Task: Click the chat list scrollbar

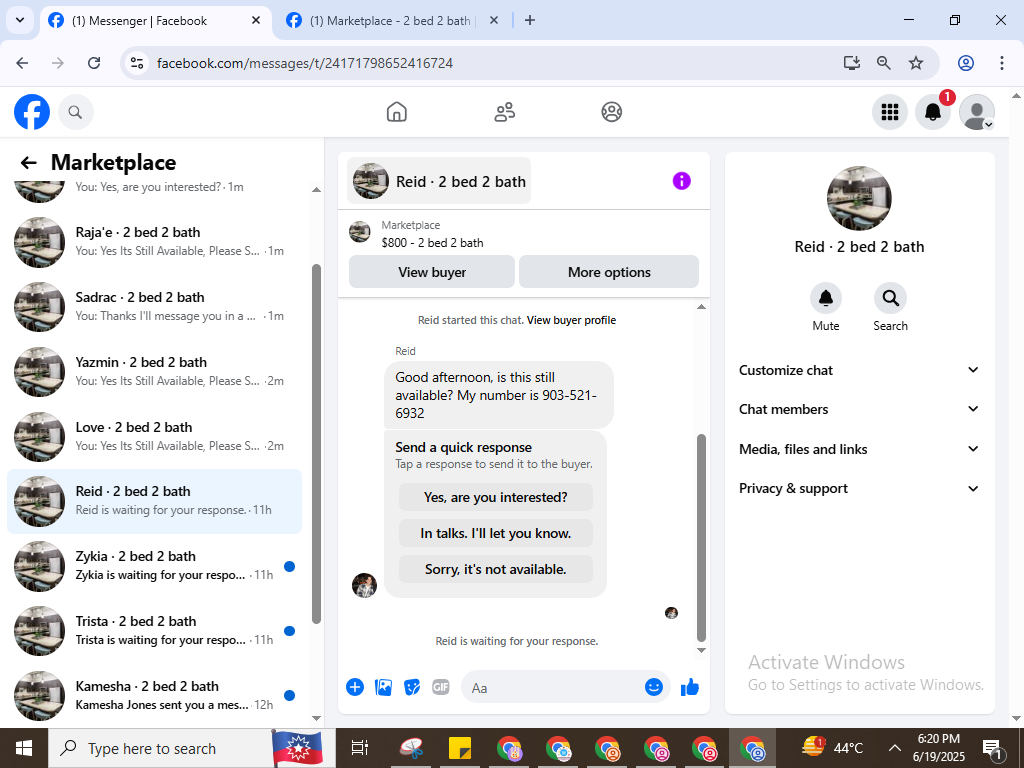Action: (x=316, y=444)
